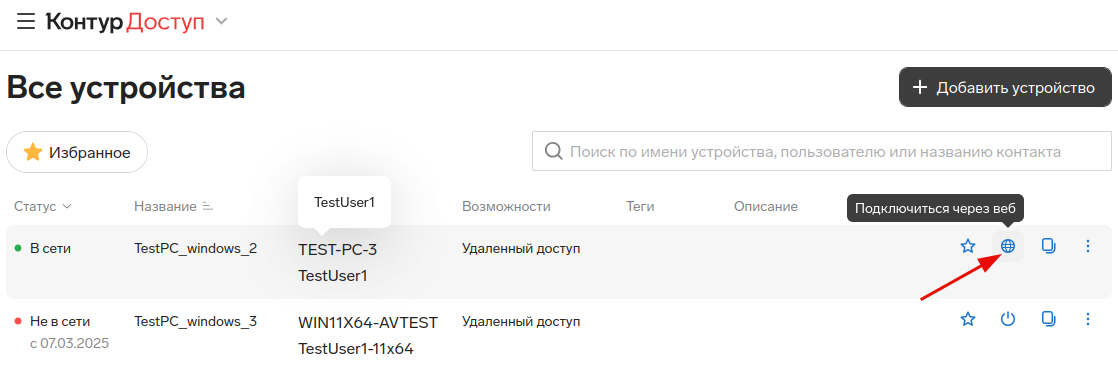Click power icon for TestPC_windows_3
The width and height of the screenshot is (1118, 366).
click(x=1007, y=319)
